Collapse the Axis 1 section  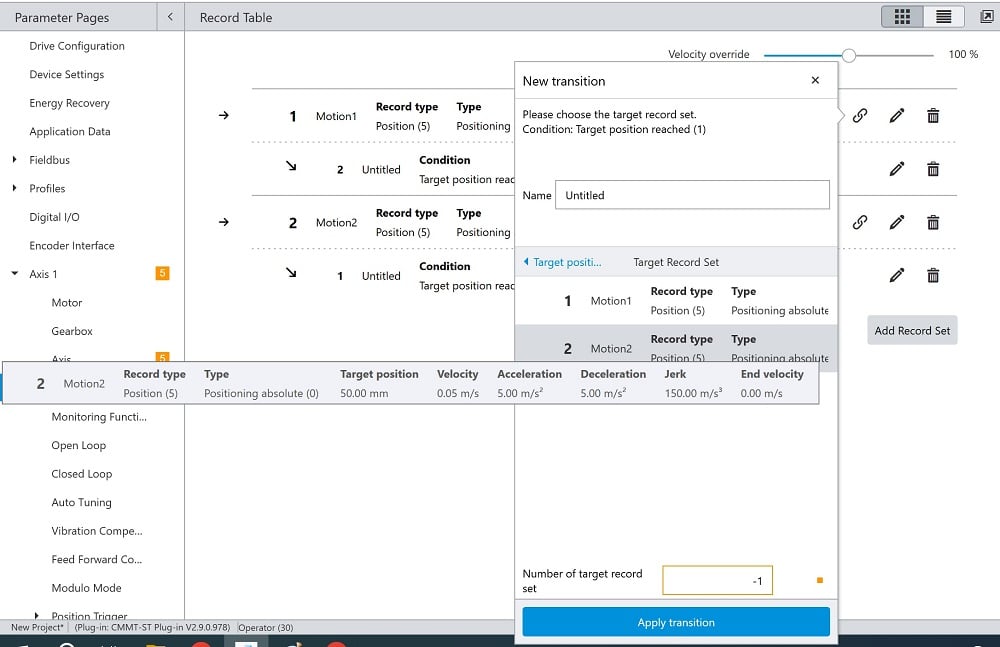[x=14, y=274]
